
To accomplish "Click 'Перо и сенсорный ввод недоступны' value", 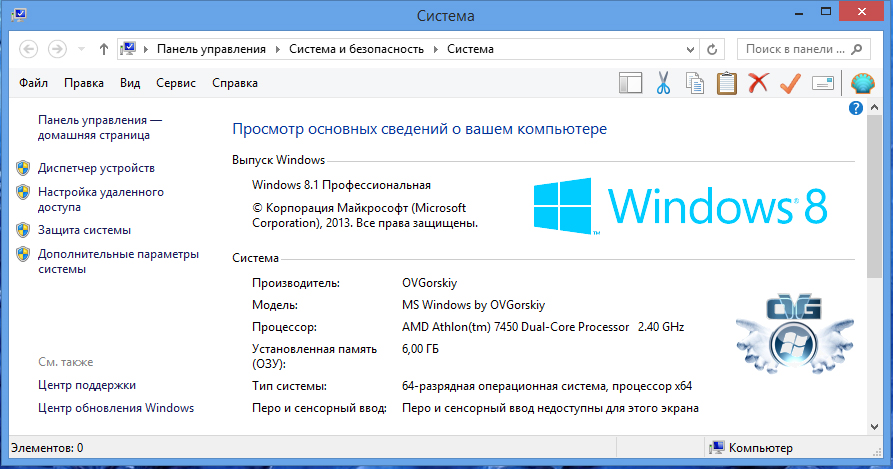I will point(550,408).
